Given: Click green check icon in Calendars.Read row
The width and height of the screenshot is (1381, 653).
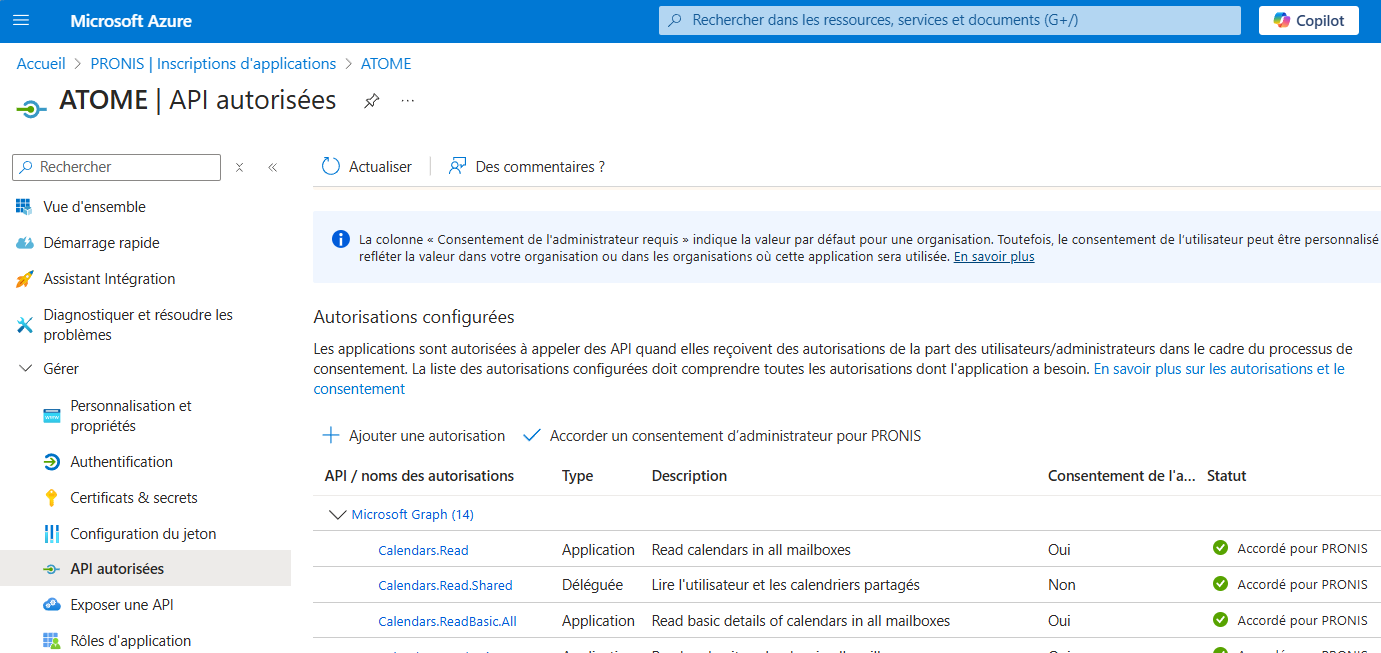Looking at the screenshot, I should pos(1220,548).
